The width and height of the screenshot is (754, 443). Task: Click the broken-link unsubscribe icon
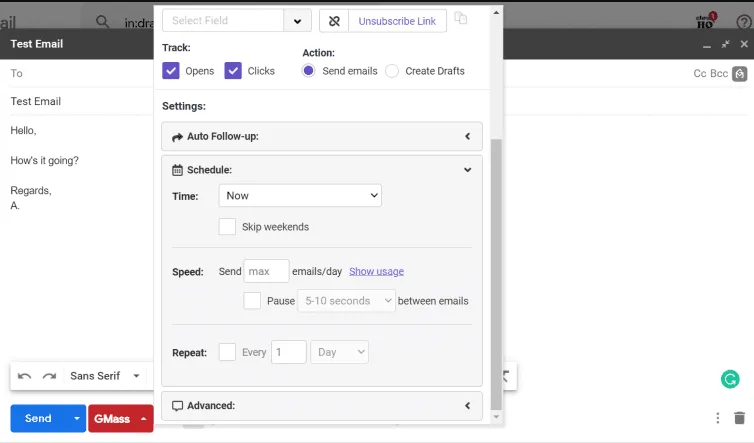(334, 21)
